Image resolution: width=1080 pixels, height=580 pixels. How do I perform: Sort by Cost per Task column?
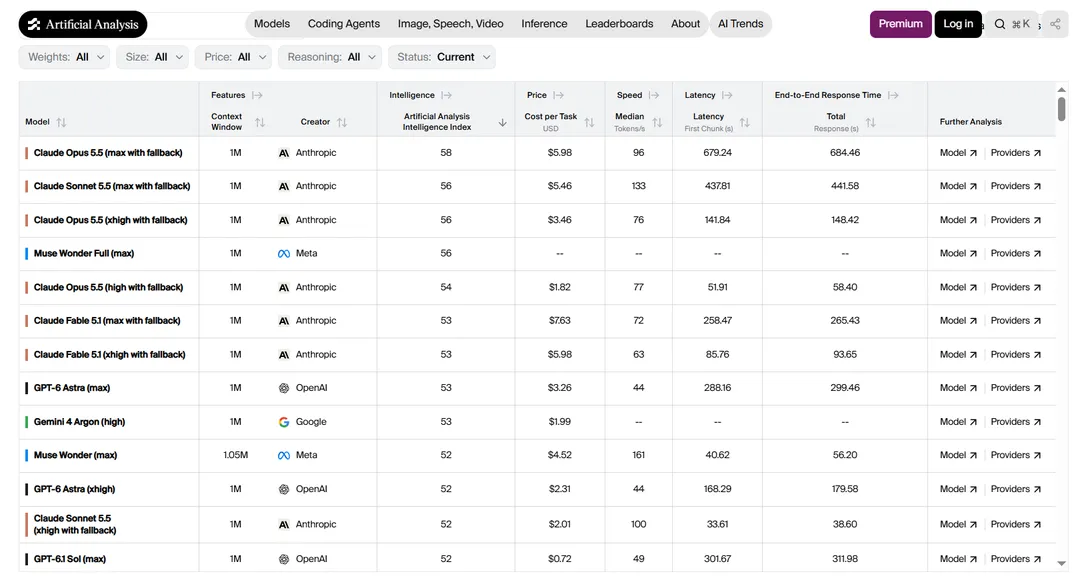click(x=589, y=123)
